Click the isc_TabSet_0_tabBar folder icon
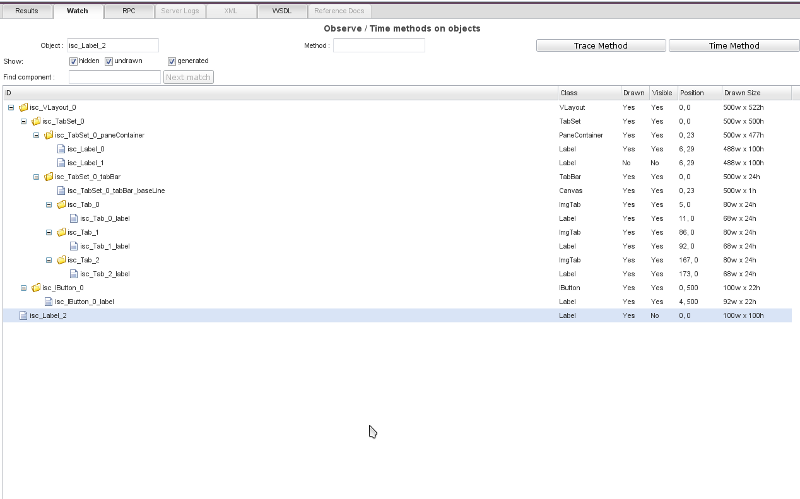Screen dimensions: 800x499 click(48, 177)
